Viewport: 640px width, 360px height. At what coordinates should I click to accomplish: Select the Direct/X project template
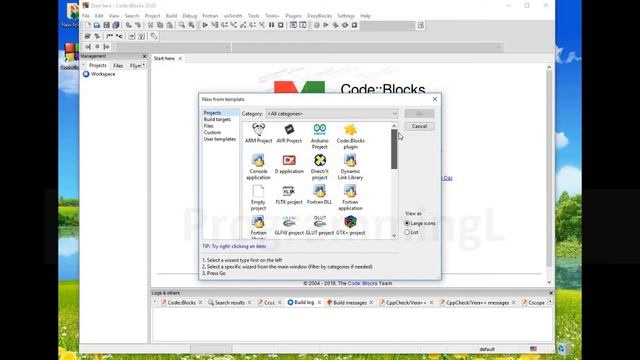(x=320, y=167)
